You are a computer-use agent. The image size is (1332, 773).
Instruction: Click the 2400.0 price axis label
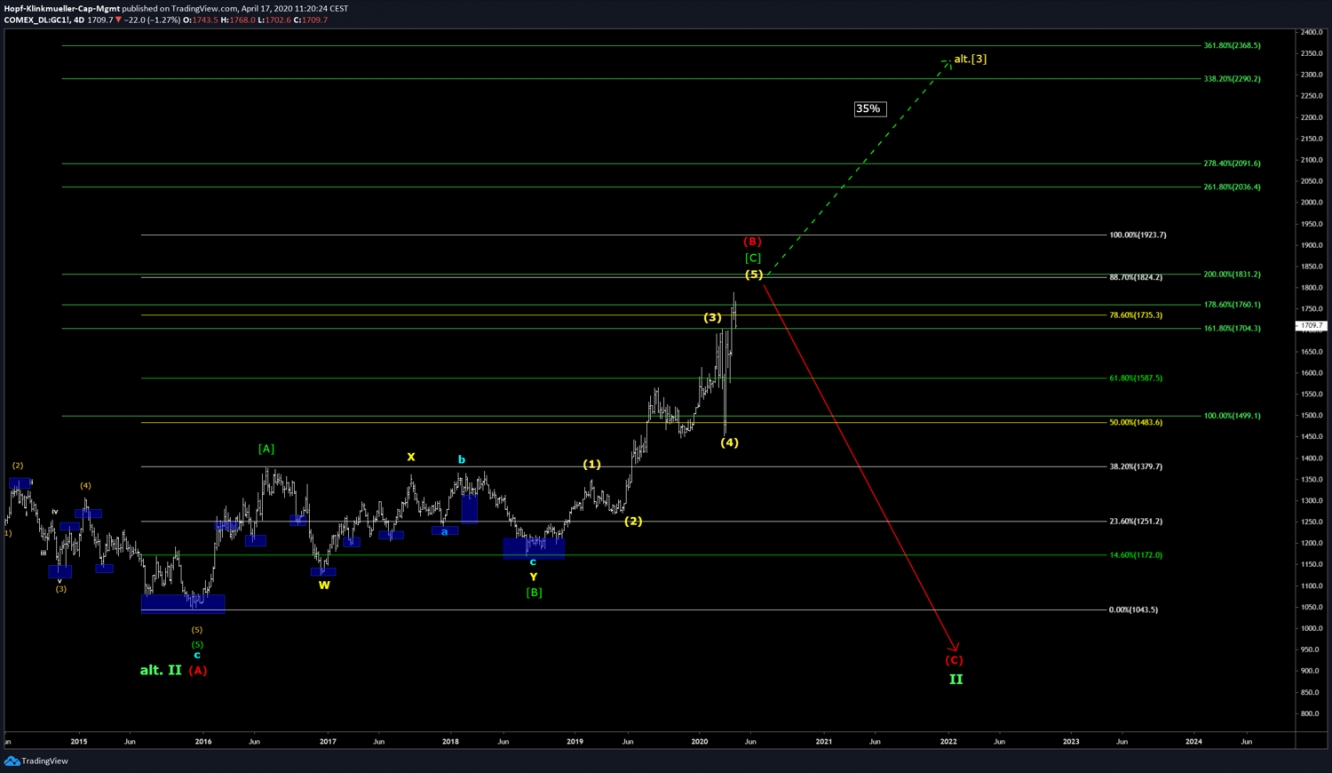tap(1312, 33)
